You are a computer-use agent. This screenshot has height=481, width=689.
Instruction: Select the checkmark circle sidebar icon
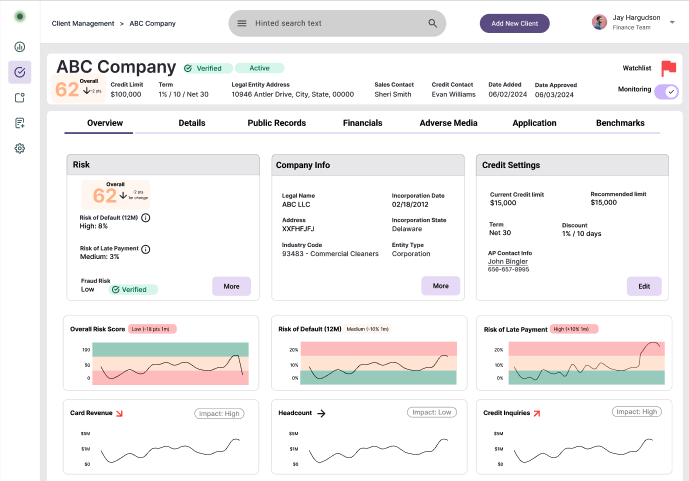coord(20,72)
